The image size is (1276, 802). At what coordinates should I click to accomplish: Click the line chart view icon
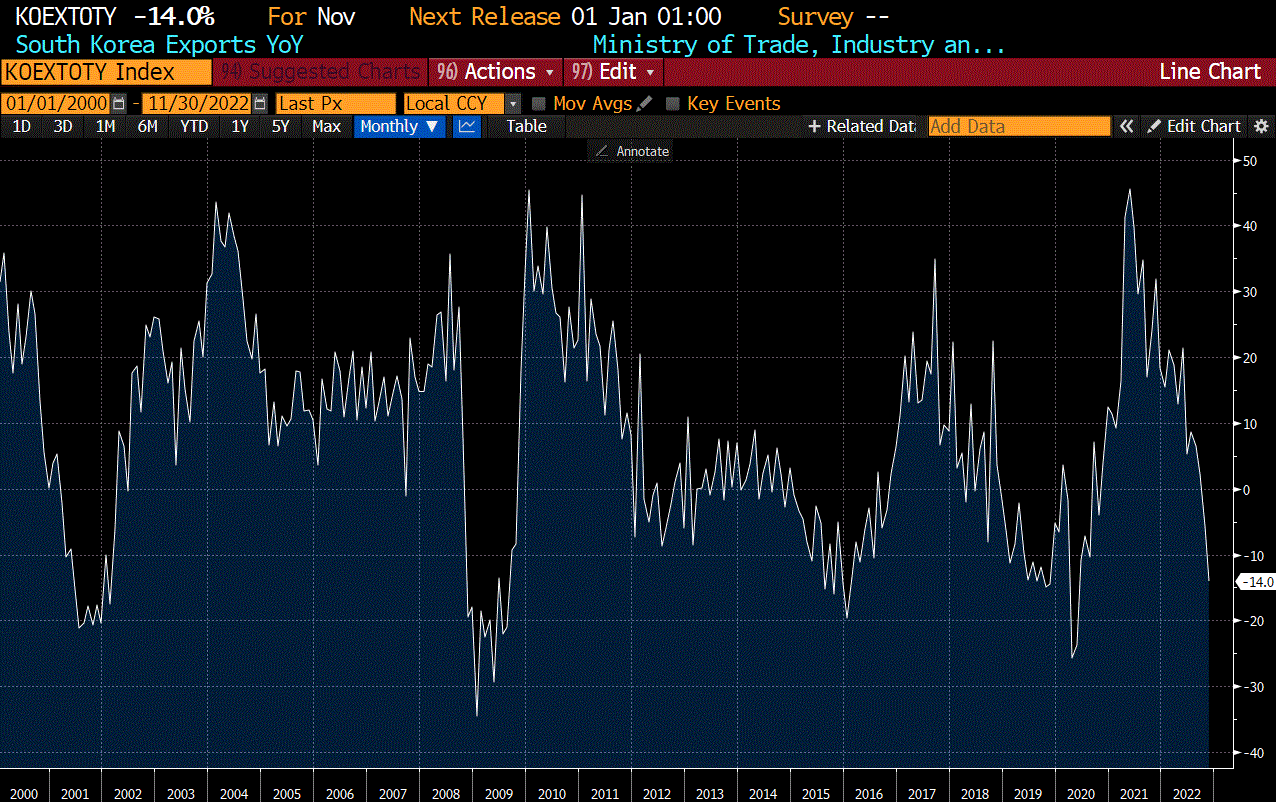tap(467, 126)
